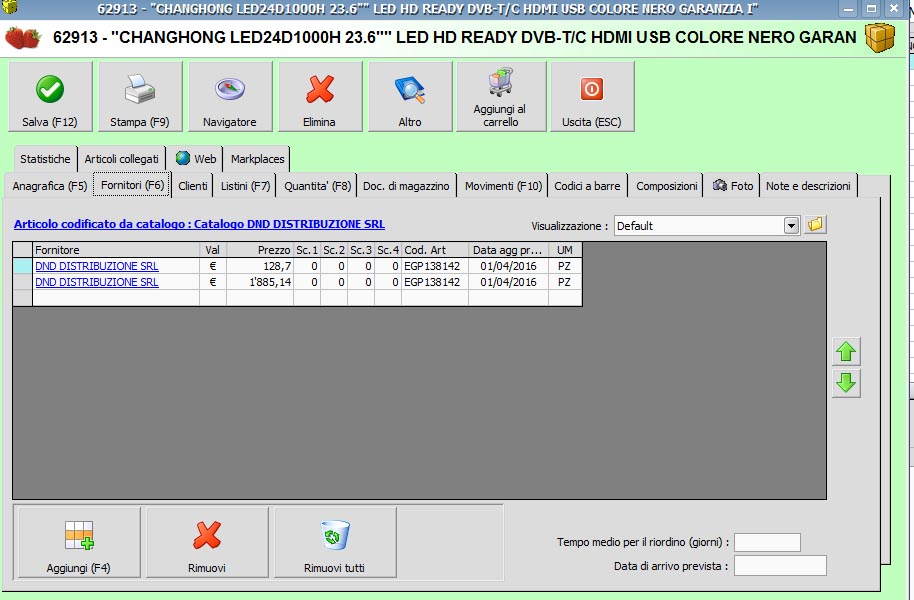Open the Listini (F7) tab
The height and width of the screenshot is (600, 914).
click(245, 186)
